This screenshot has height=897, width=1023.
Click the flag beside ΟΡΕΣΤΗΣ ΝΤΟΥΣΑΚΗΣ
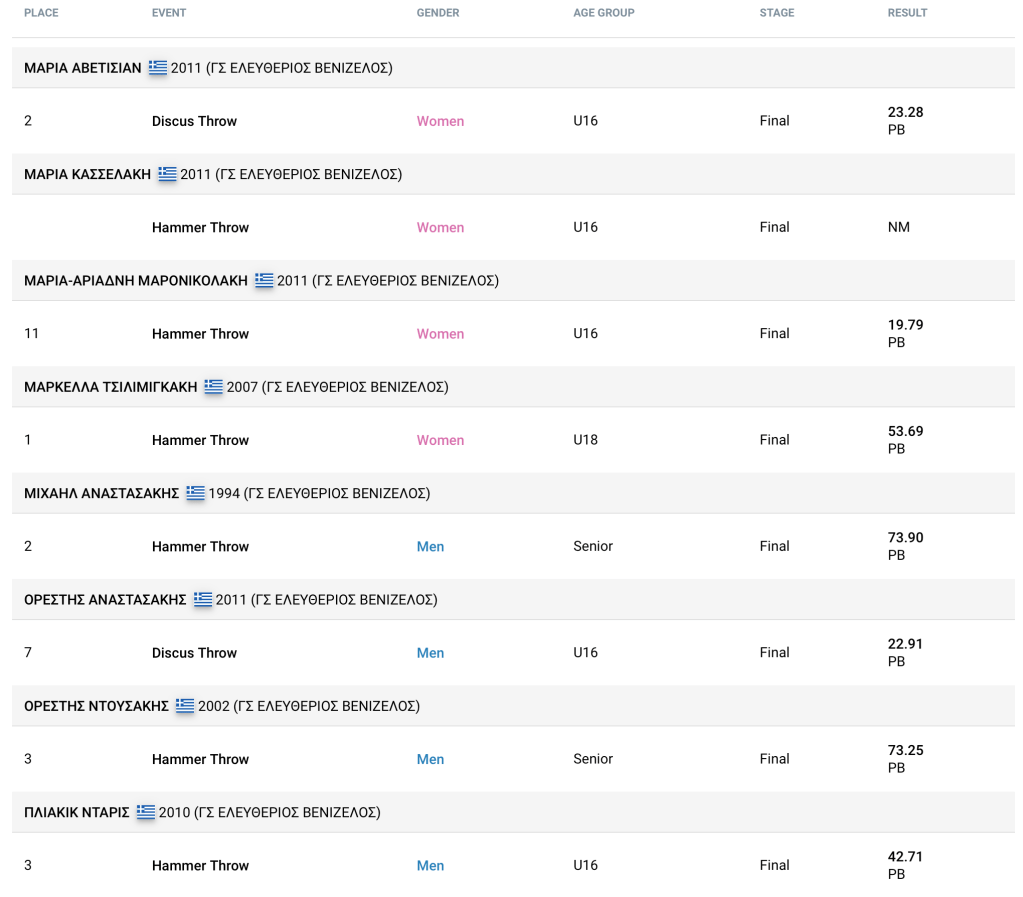(x=185, y=706)
